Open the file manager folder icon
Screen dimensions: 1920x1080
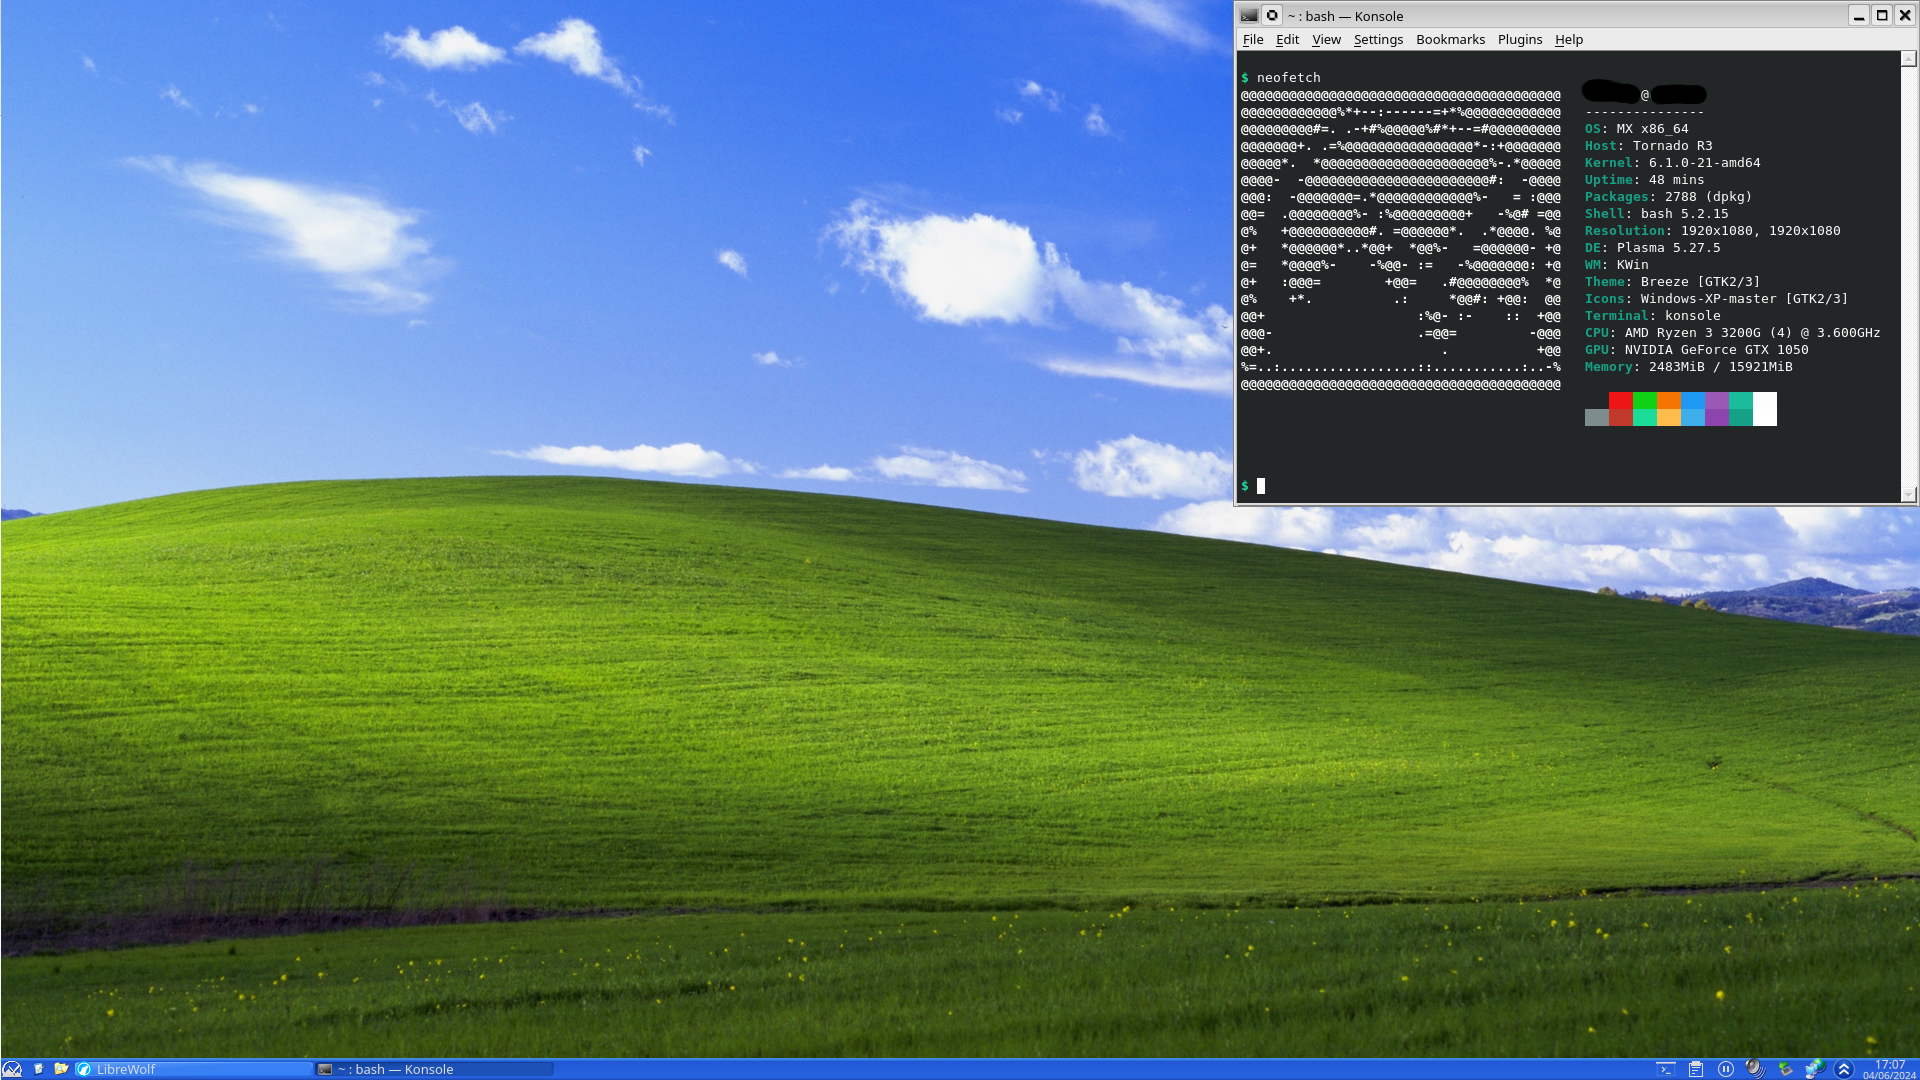pos(61,1069)
